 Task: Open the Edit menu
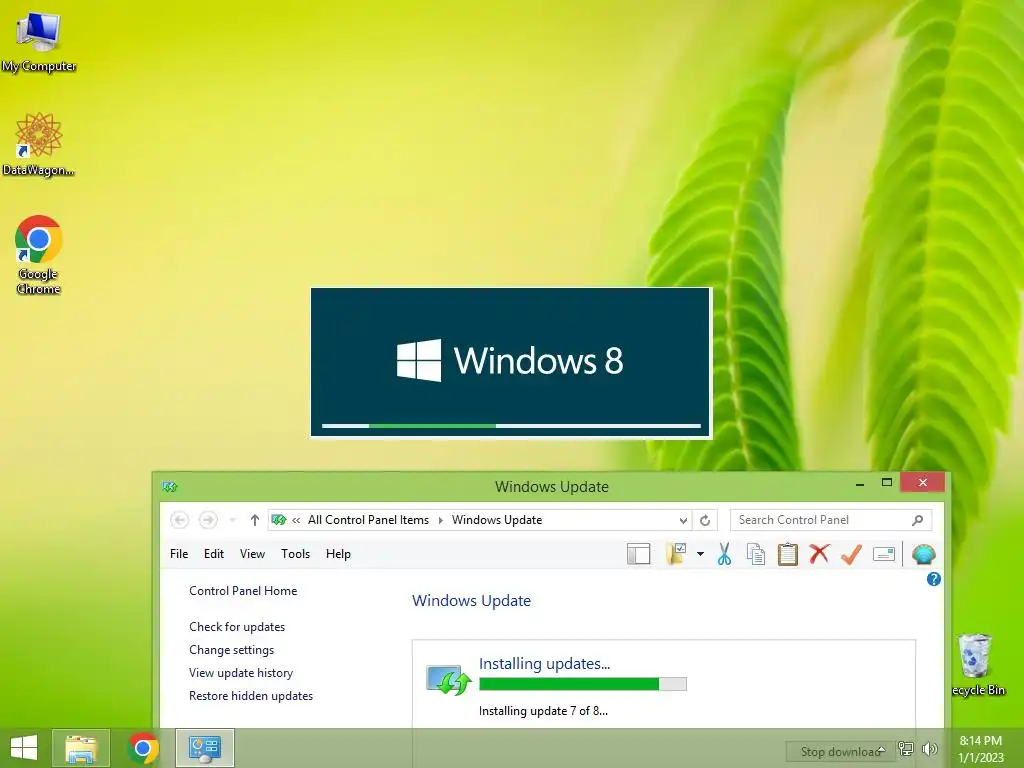[214, 554]
